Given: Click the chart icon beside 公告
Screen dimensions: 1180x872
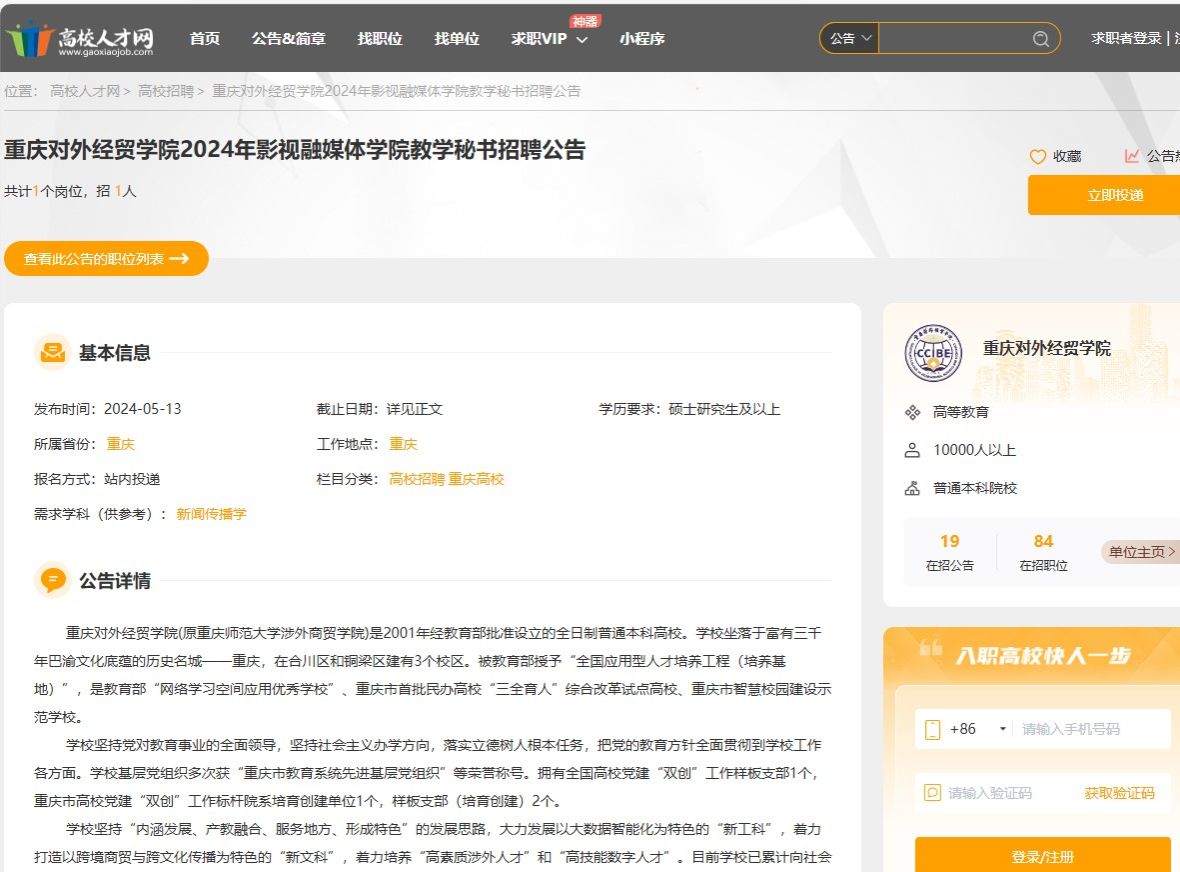Looking at the screenshot, I should point(1132,156).
